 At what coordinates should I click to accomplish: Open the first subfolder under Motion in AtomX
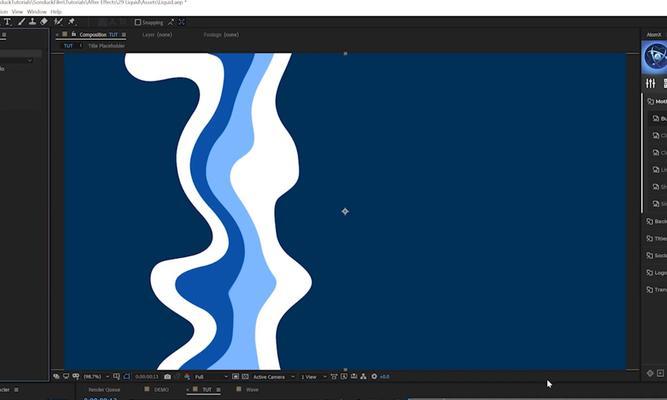[660, 118]
